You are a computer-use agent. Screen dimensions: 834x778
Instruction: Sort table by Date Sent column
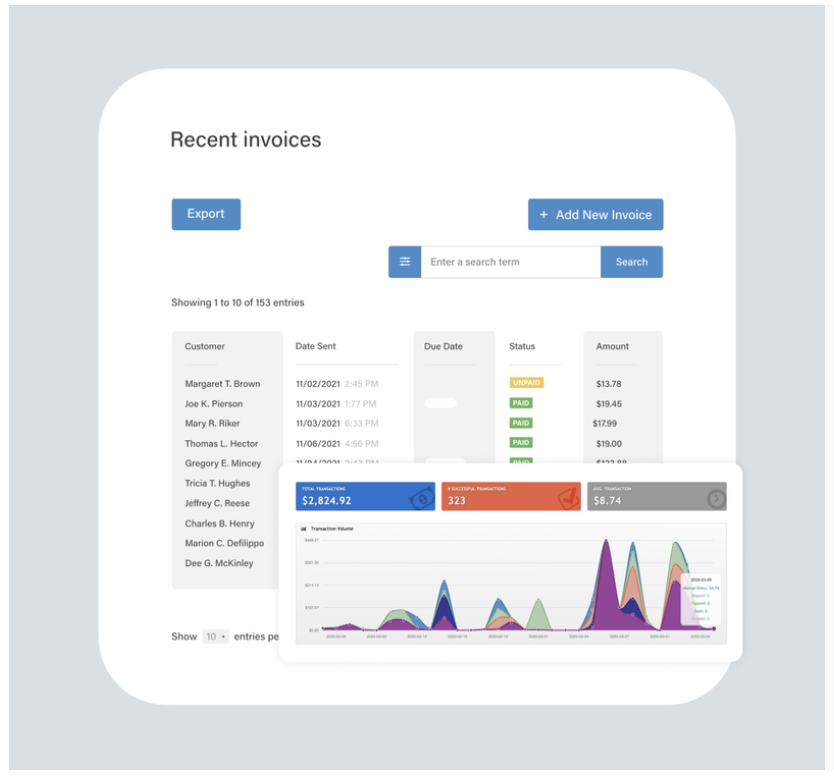tap(316, 347)
